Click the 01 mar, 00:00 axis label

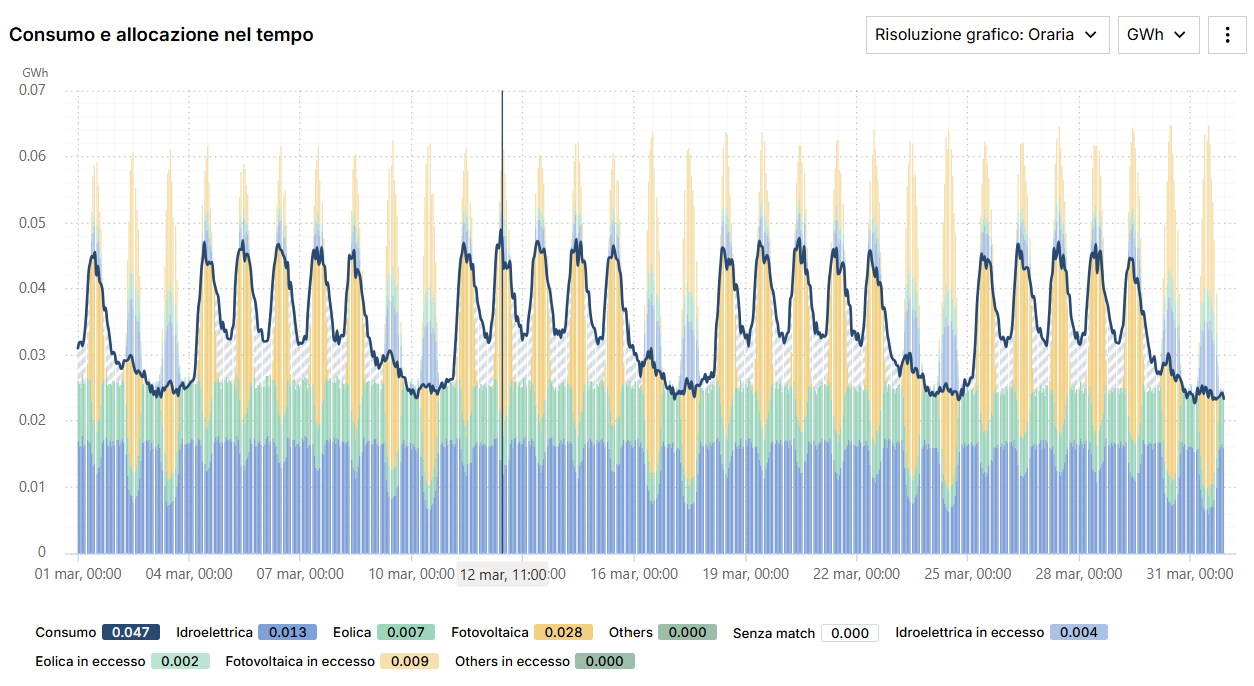coord(78,574)
